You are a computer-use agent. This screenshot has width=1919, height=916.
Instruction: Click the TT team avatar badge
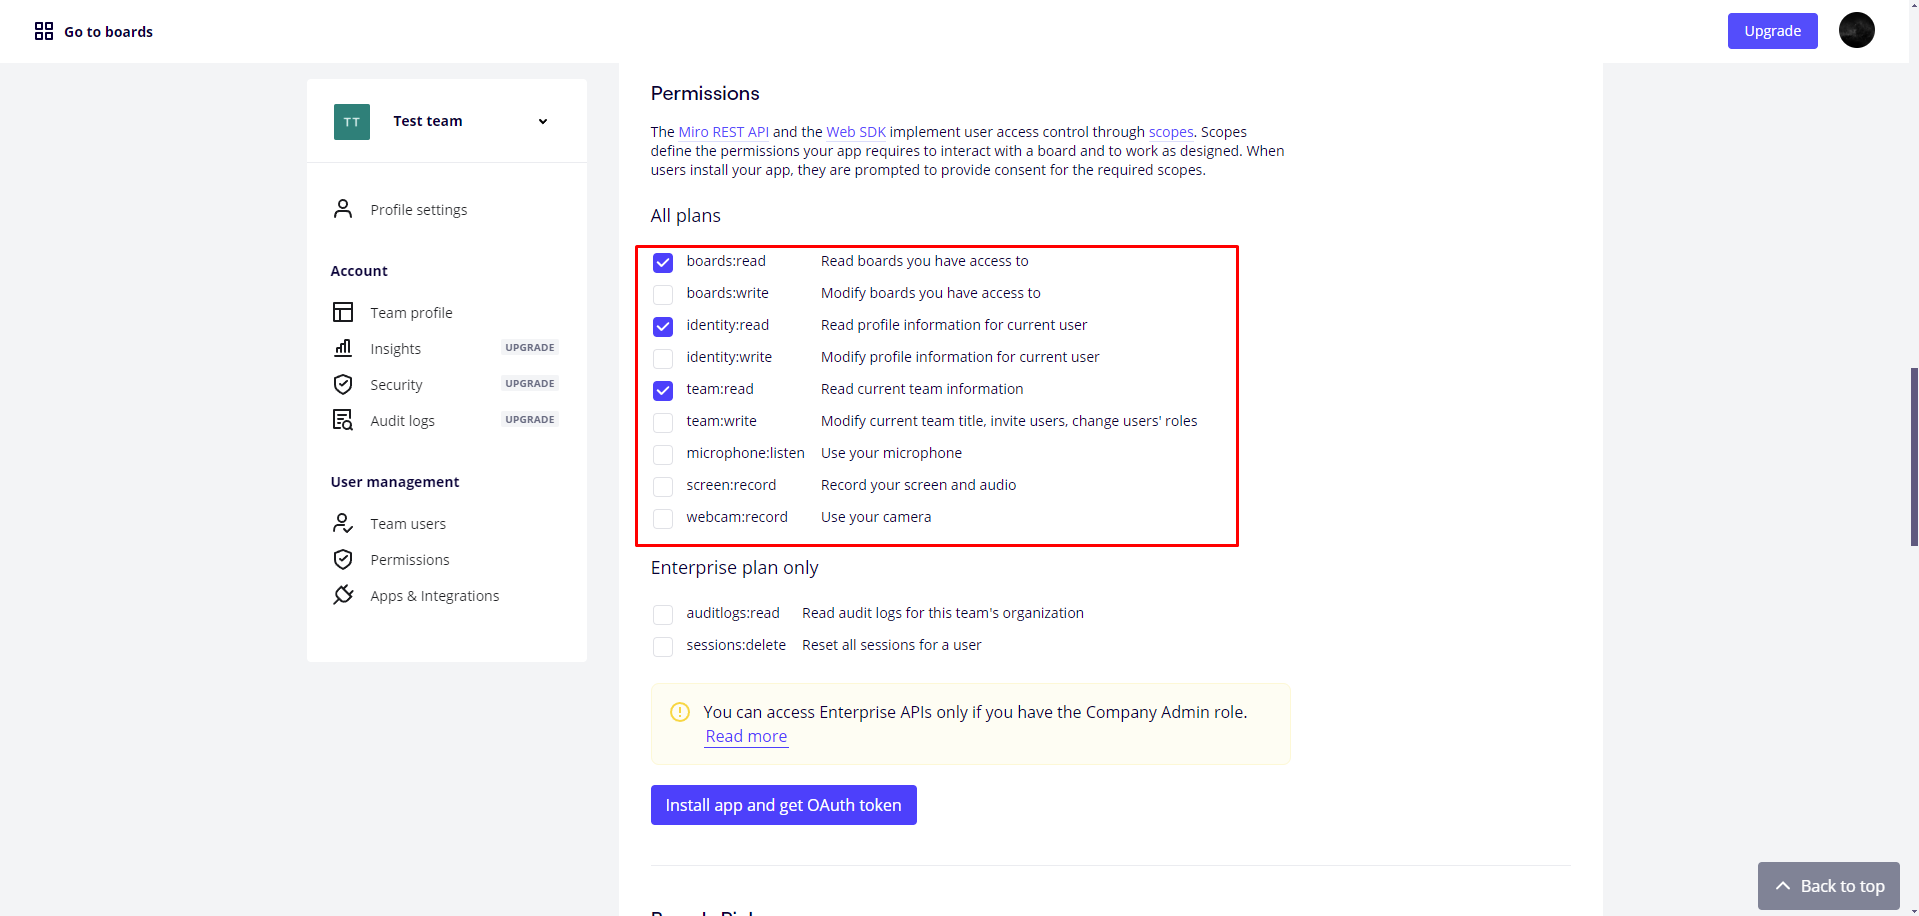tap(352, 122)
